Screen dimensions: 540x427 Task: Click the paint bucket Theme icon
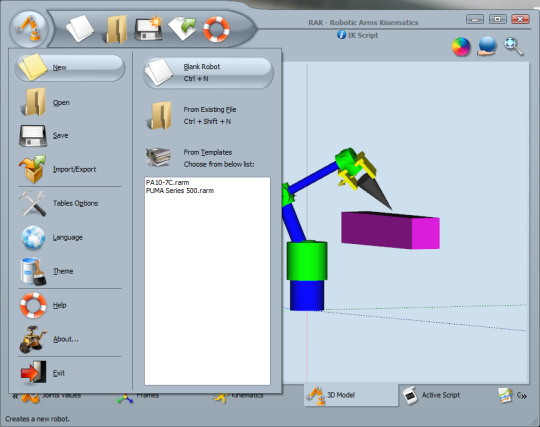(x=33, y=271)
